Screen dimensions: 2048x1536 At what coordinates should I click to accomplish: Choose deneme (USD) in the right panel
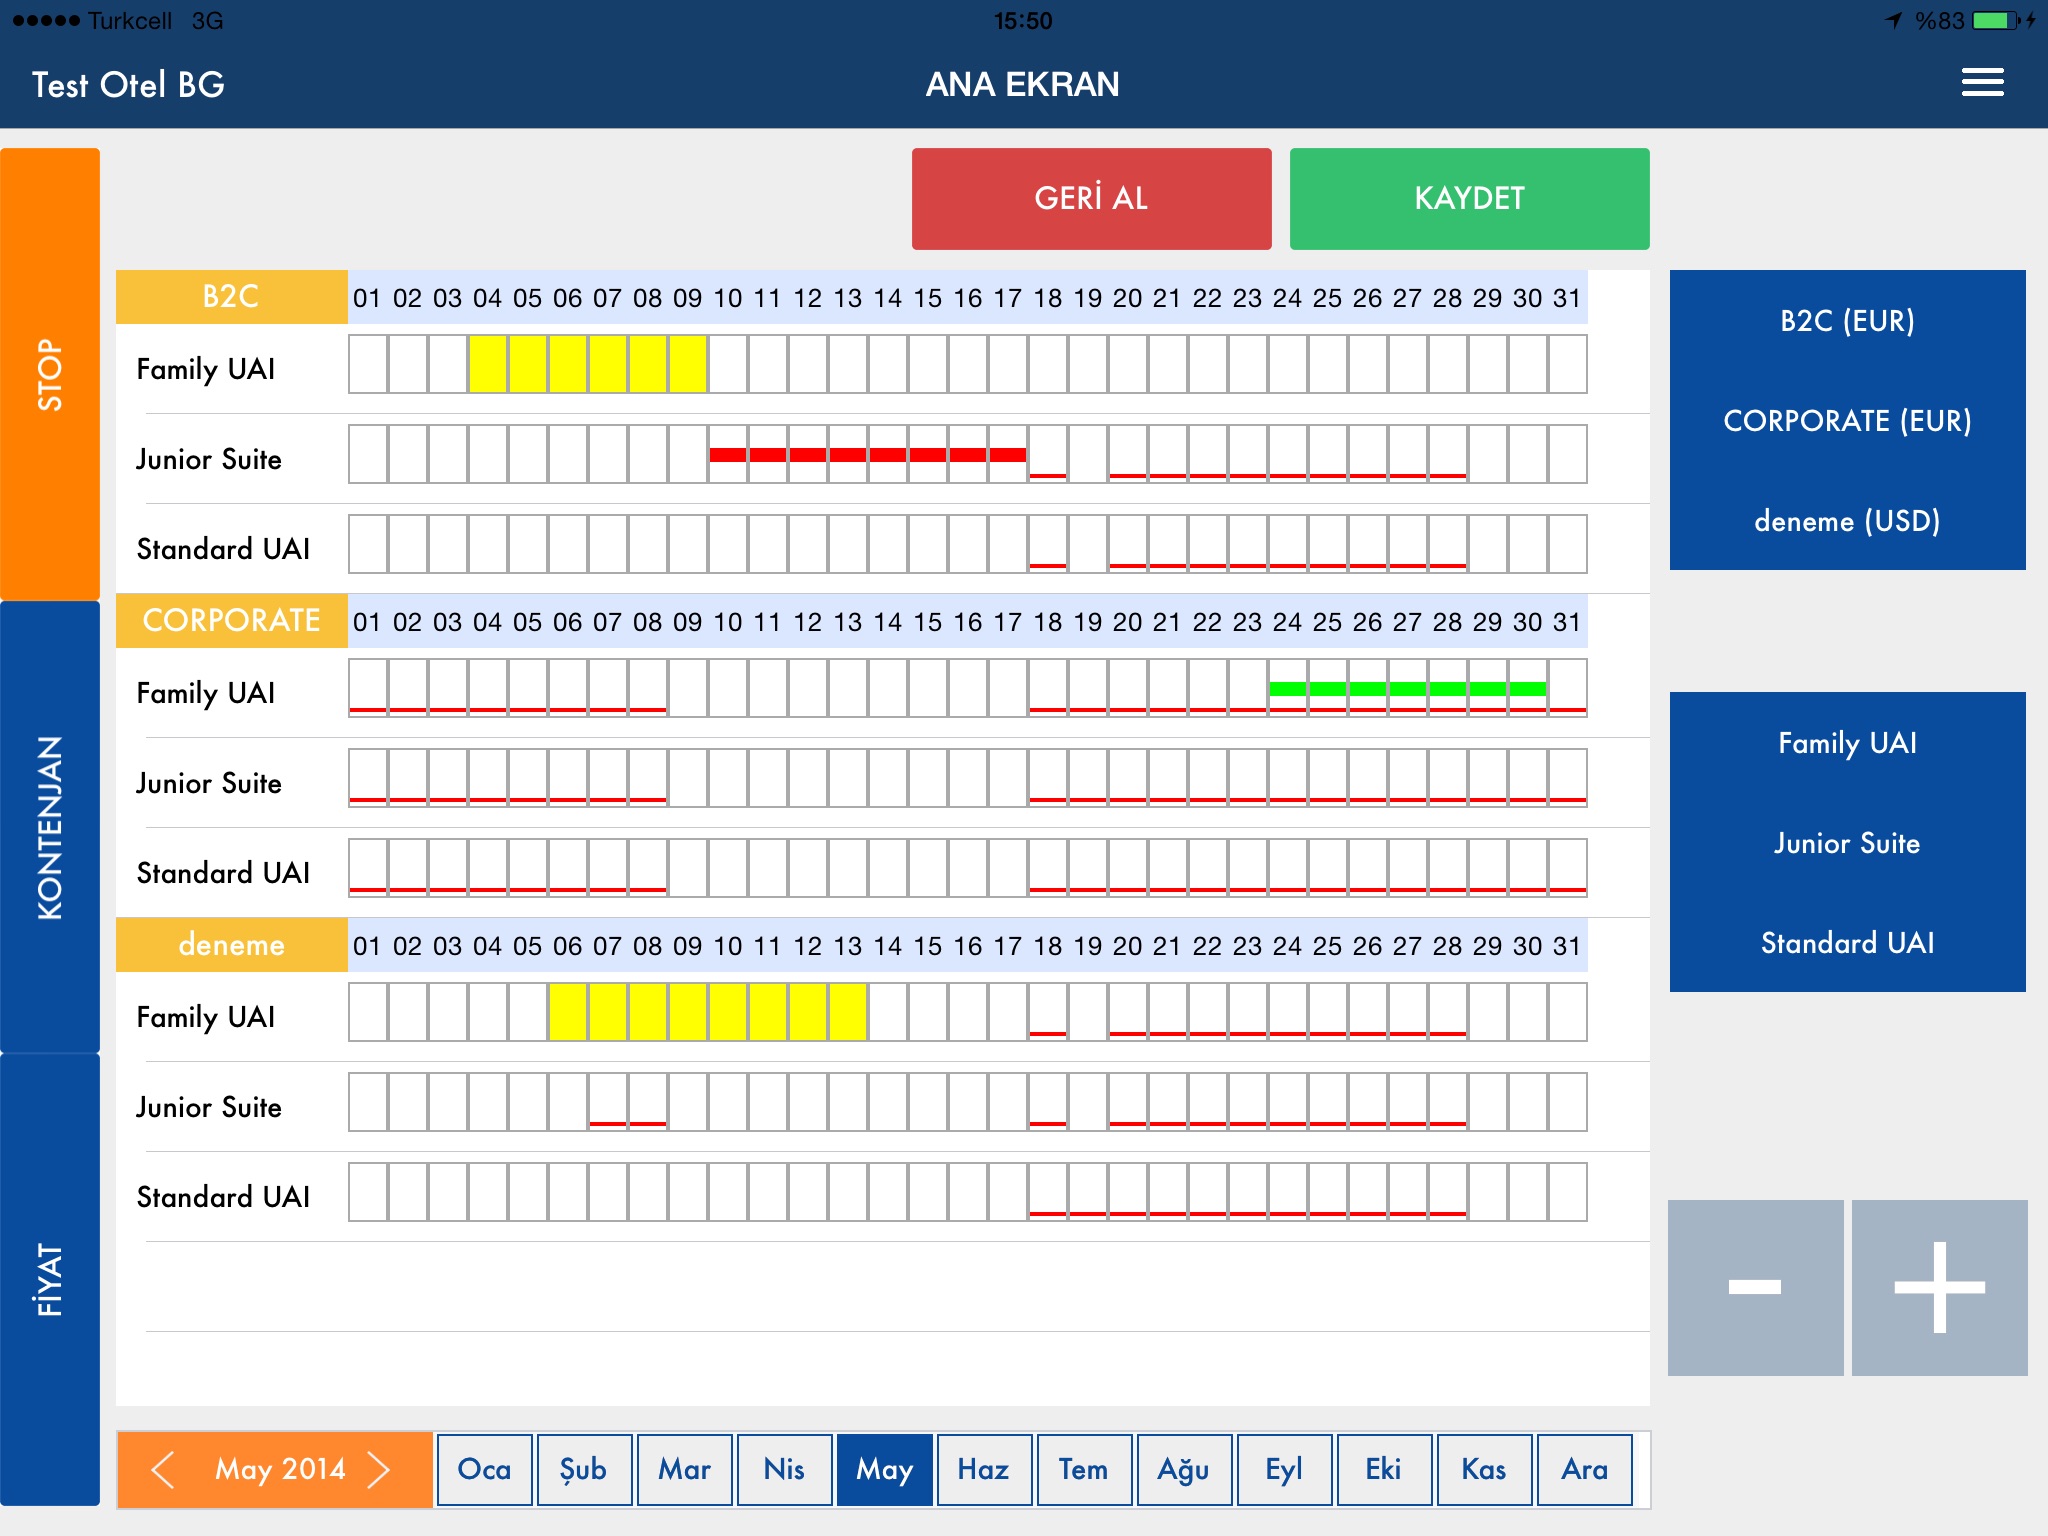[x=1847, y=521]
